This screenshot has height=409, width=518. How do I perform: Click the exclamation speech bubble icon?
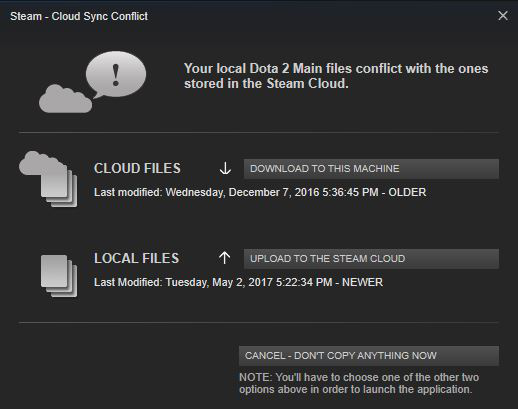(x=116, y=75)
